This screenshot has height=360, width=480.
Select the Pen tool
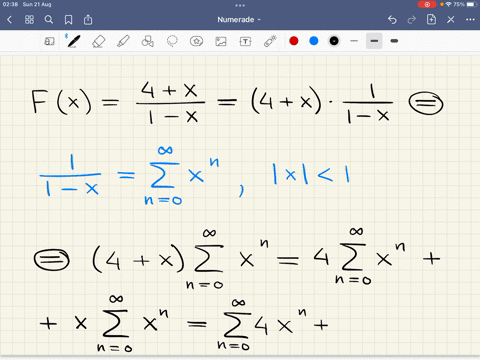(x=73, y=41)
